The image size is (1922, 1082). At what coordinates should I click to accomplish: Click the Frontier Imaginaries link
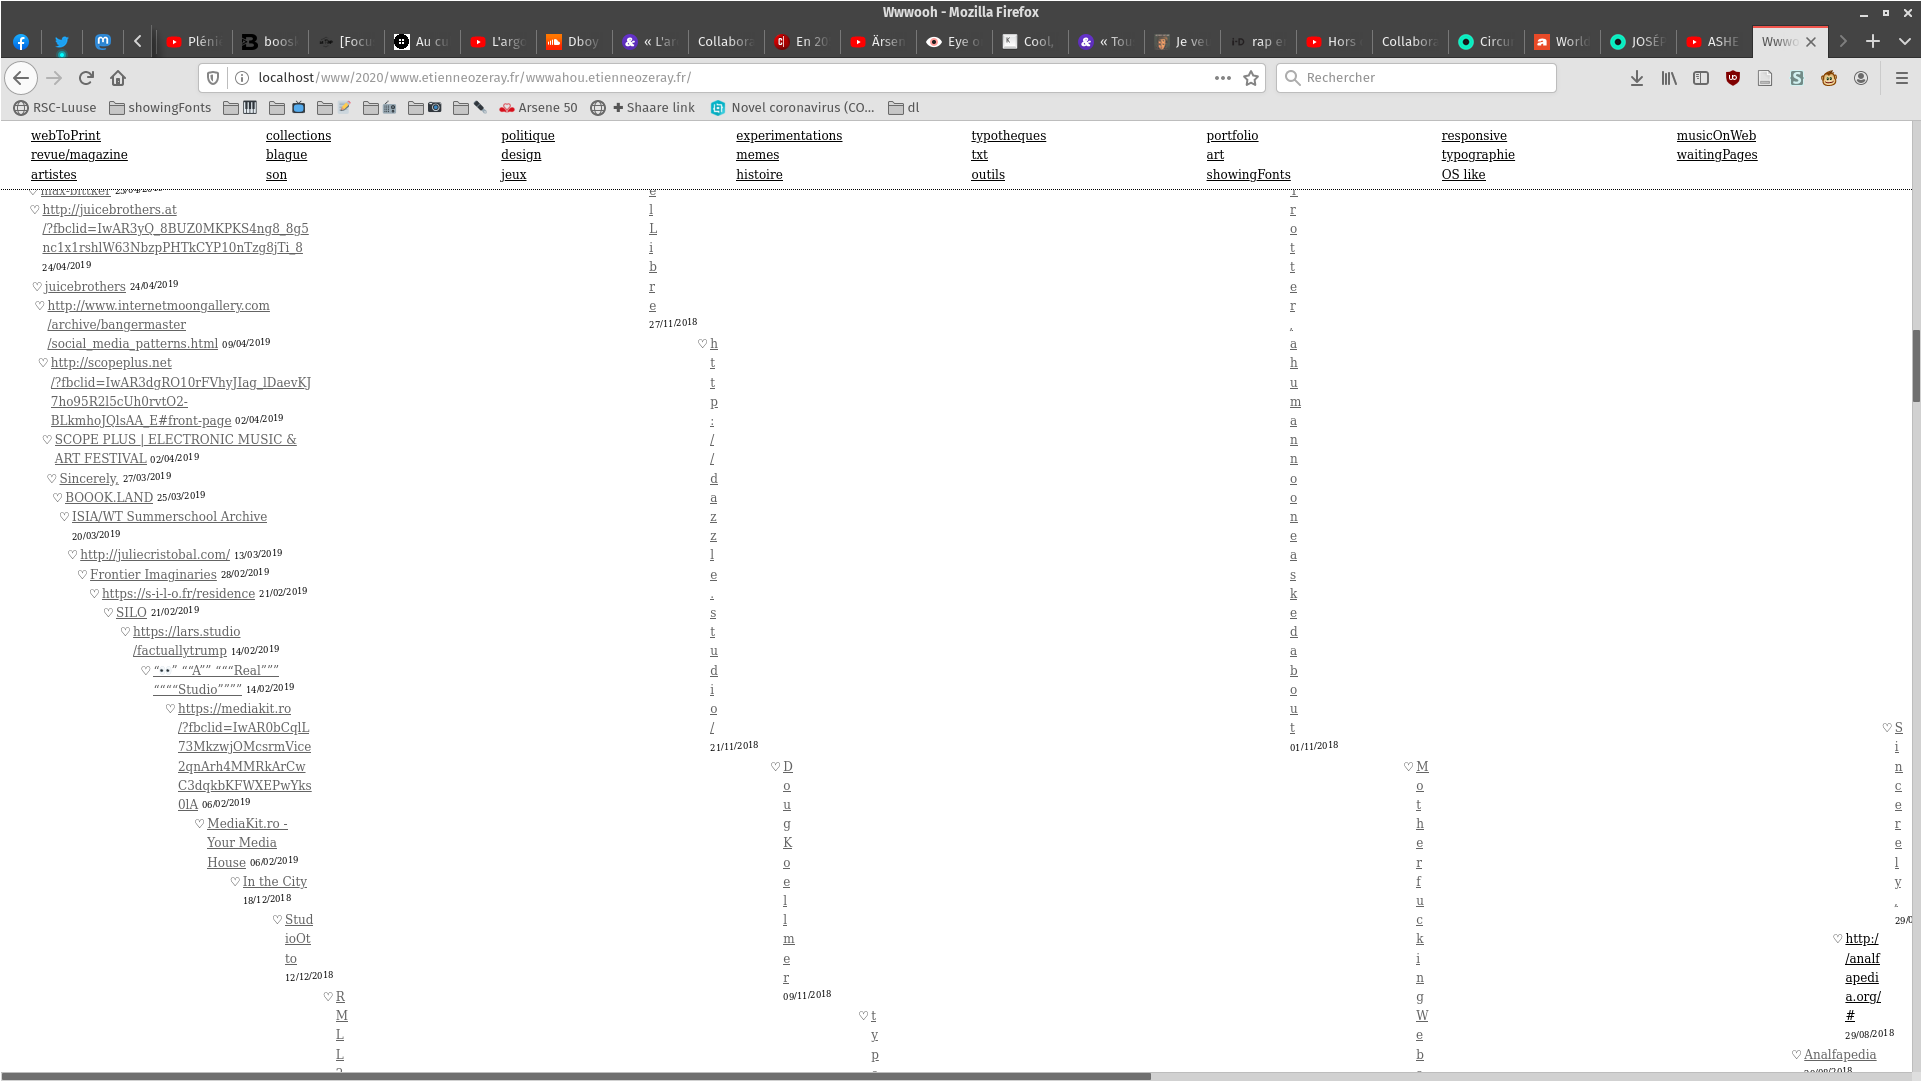[x=153, y=574]
